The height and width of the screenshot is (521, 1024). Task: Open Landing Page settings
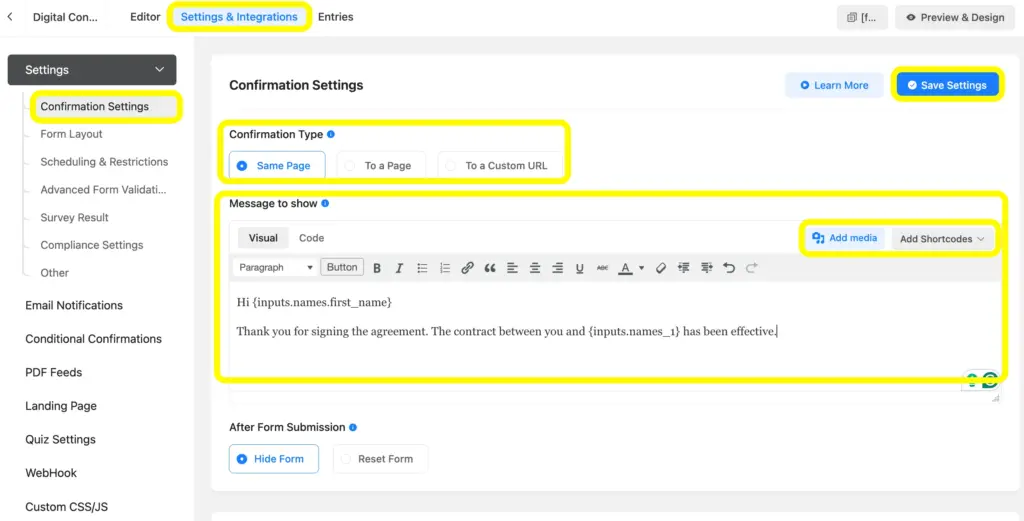61,405
